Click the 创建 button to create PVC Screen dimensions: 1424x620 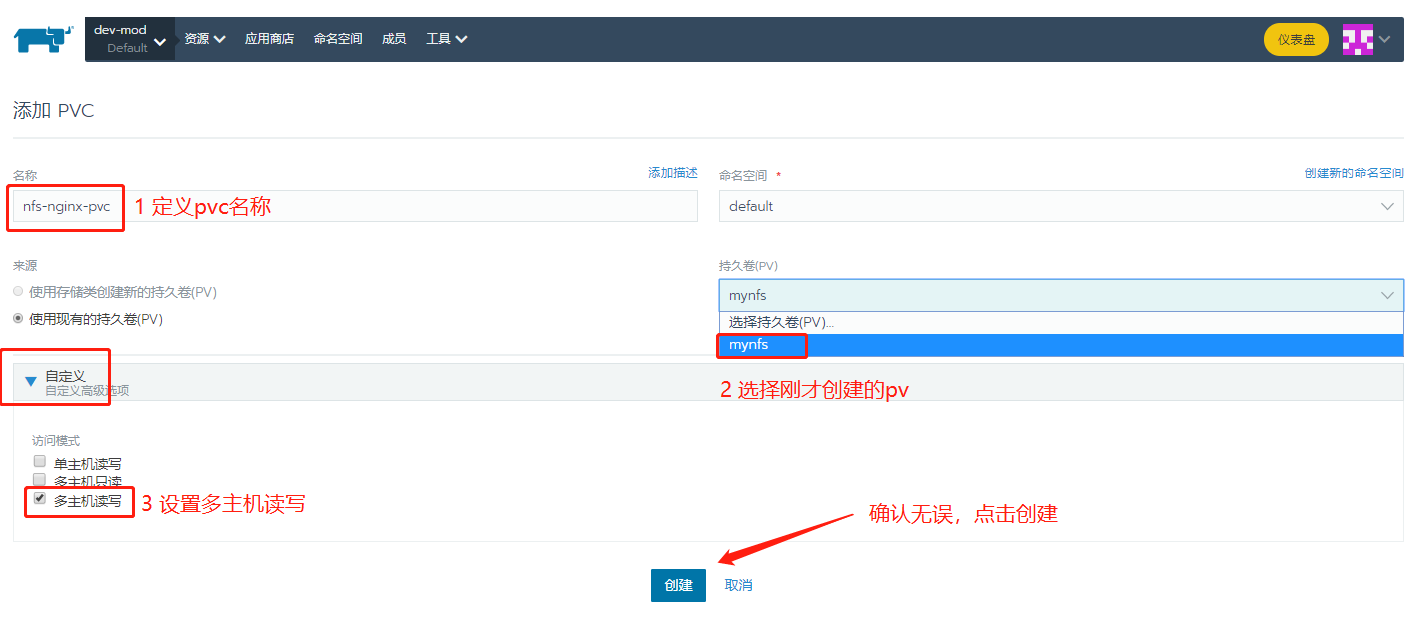point(678,585)
